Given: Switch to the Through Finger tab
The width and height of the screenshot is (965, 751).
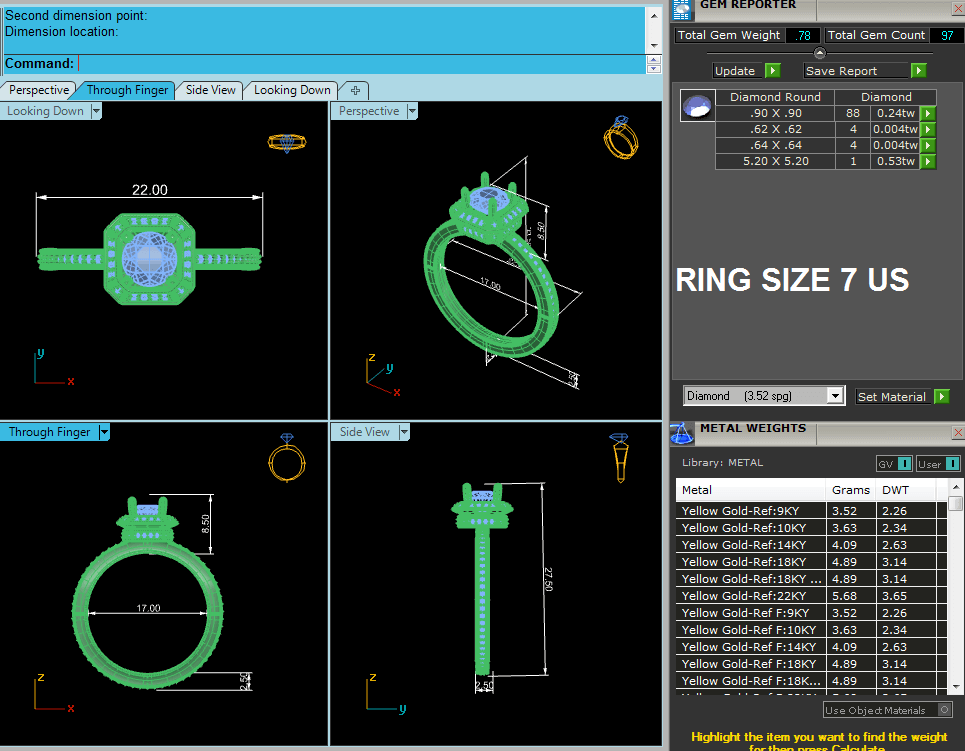Looking at the screenshot, I should (x=127, y=90).
